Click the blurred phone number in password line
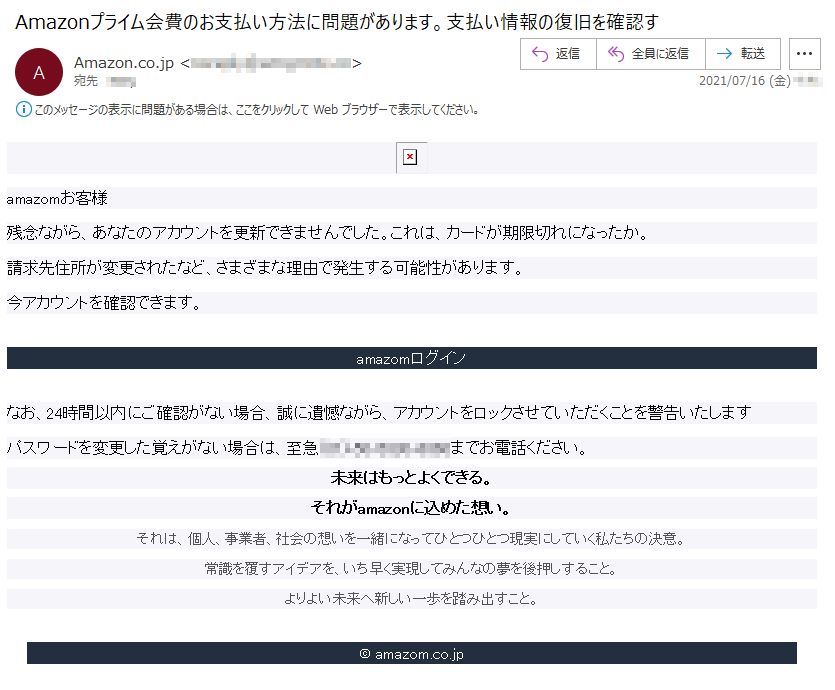 coord(384,448)
